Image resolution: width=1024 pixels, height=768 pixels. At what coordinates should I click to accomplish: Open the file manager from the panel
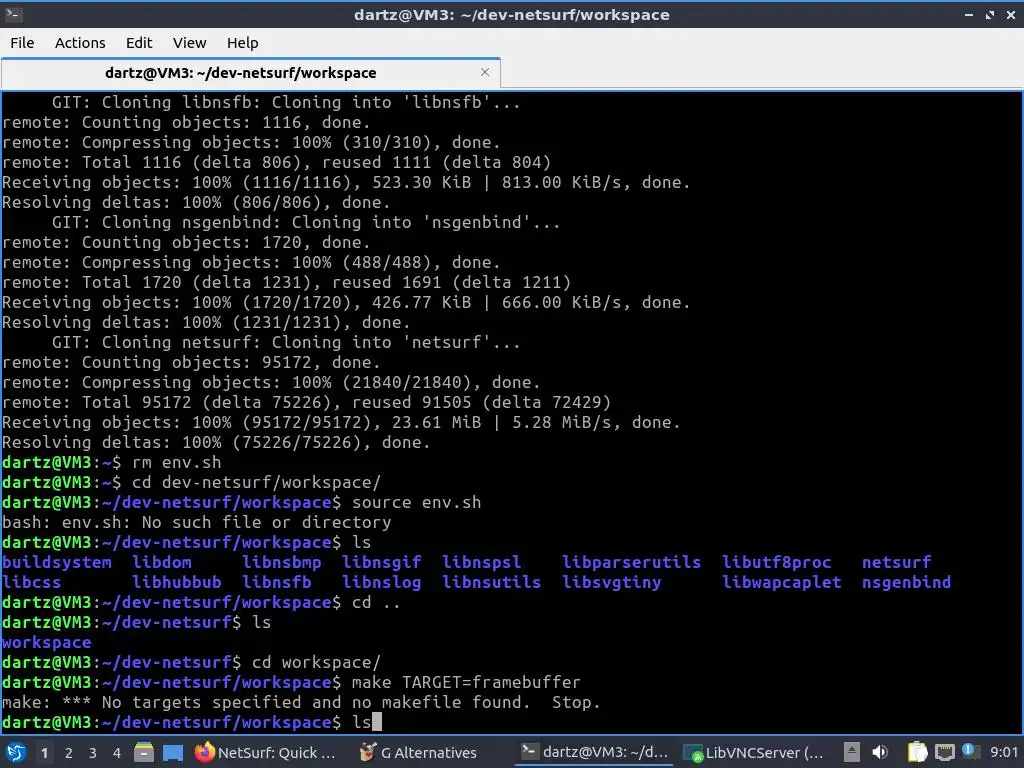pos(144,752)
